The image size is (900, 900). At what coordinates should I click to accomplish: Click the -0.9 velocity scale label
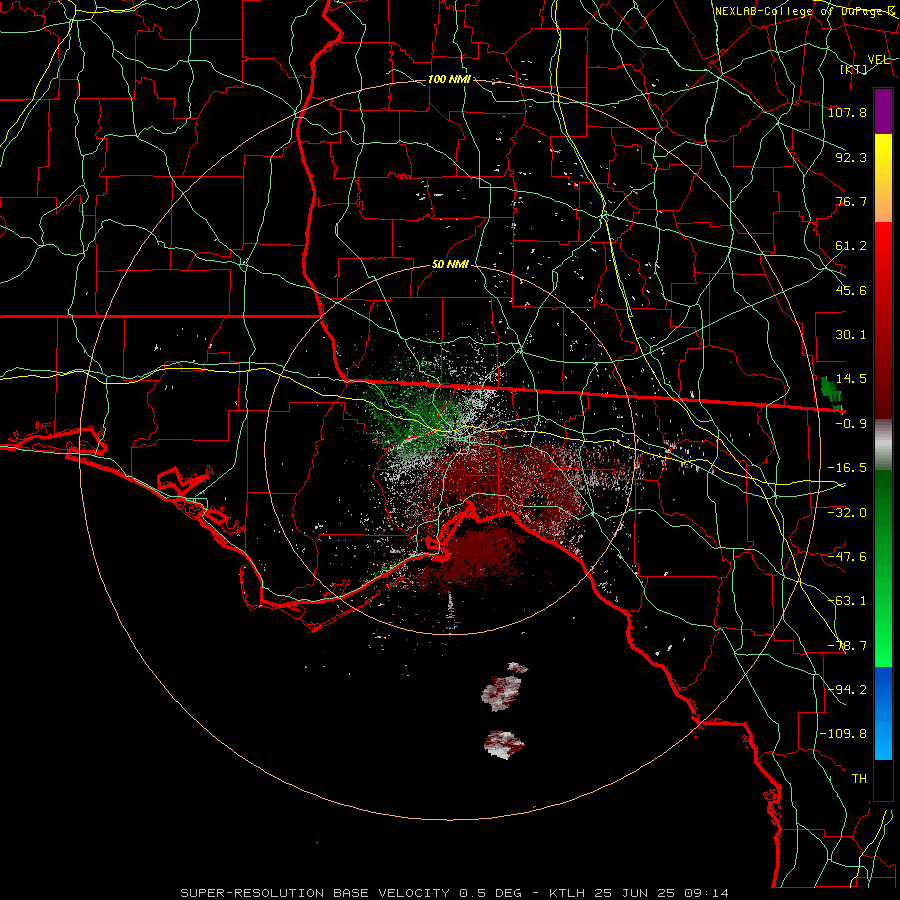point(851,424)
